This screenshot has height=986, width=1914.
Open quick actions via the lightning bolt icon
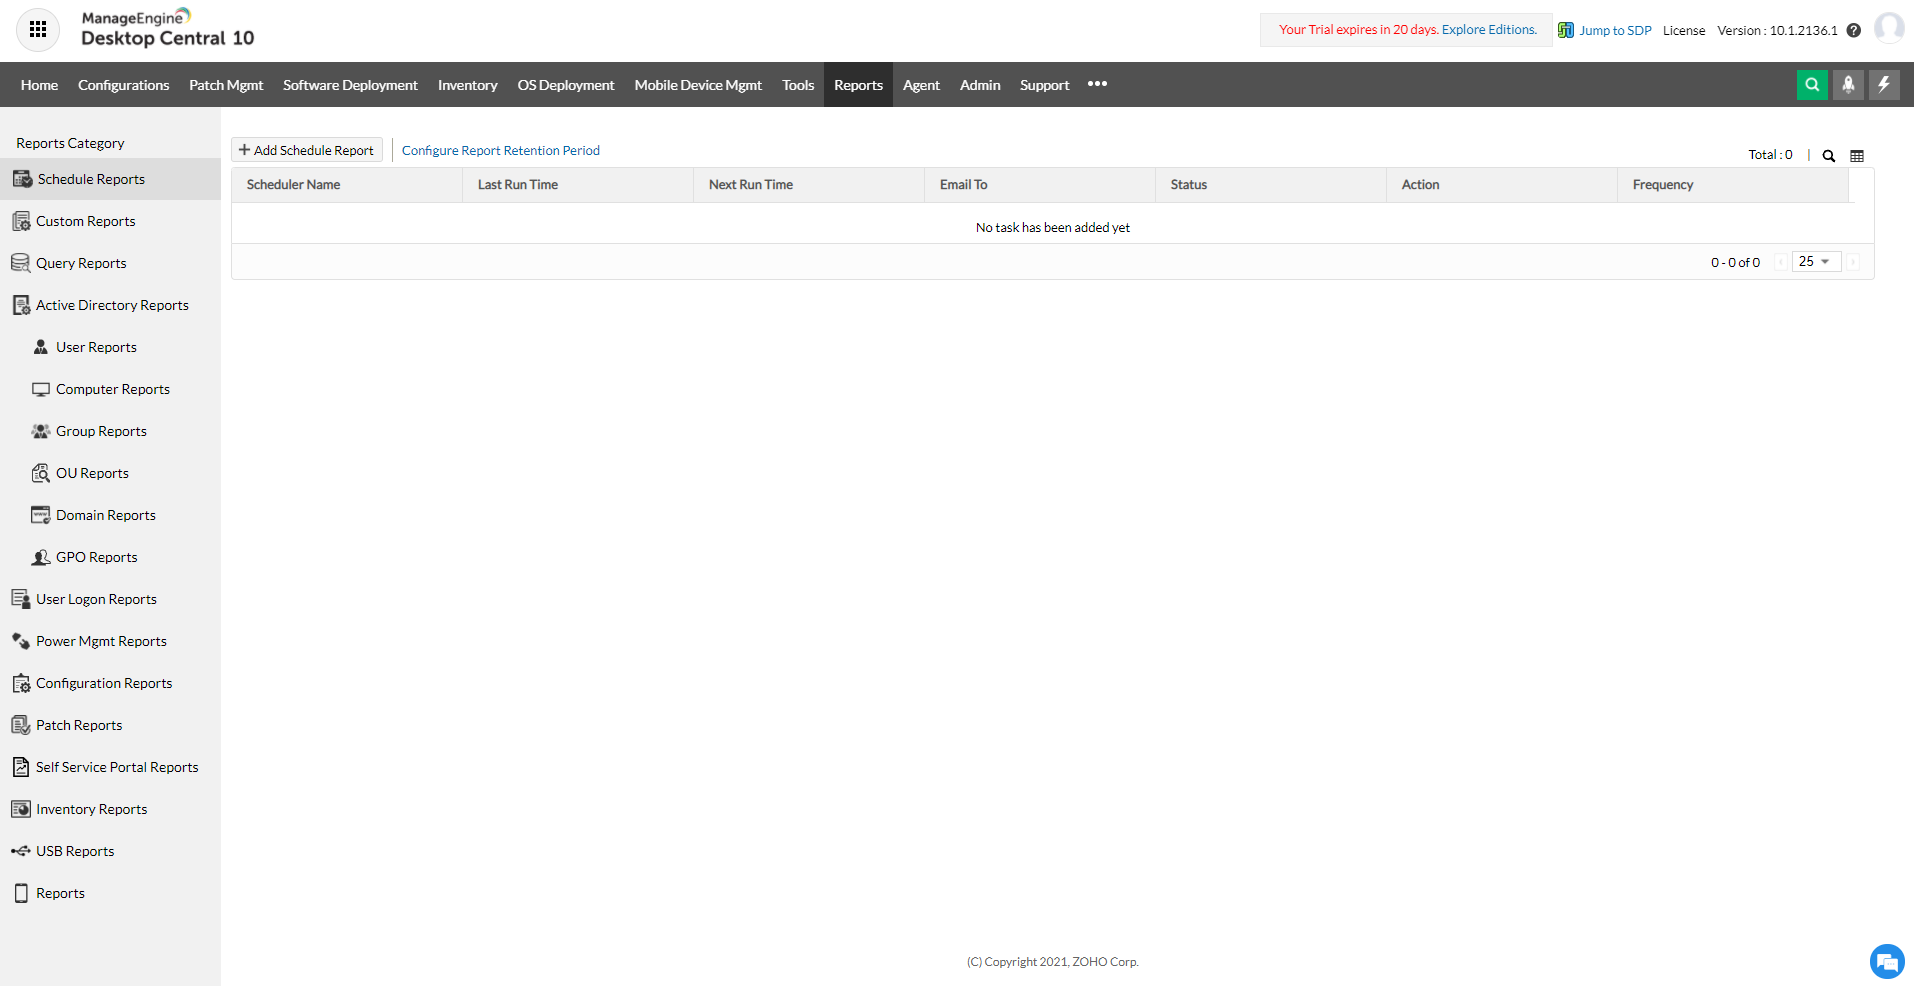pyautogui.click(x=1884, y=84)
